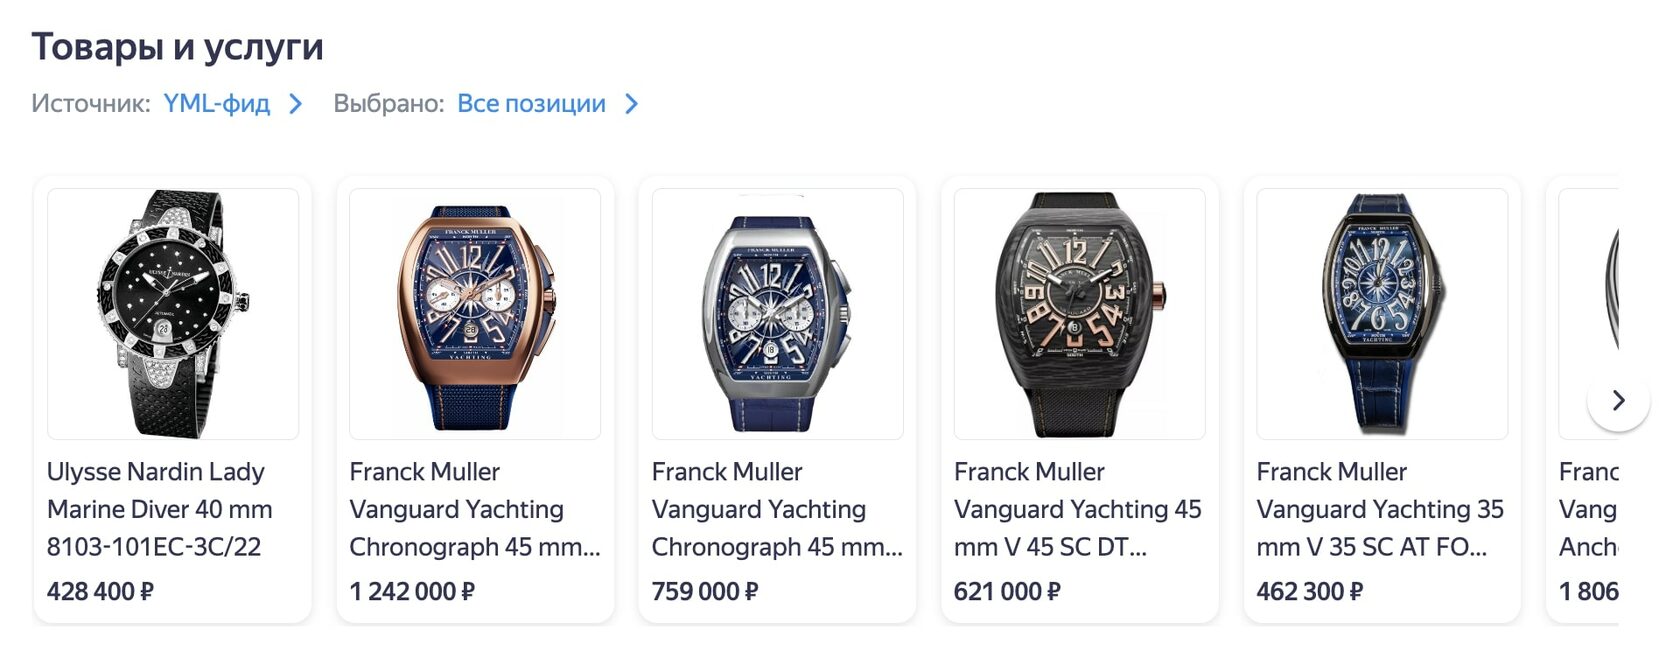
Task: Open the partially visible sixth watch image
Action: point(1589,314)
